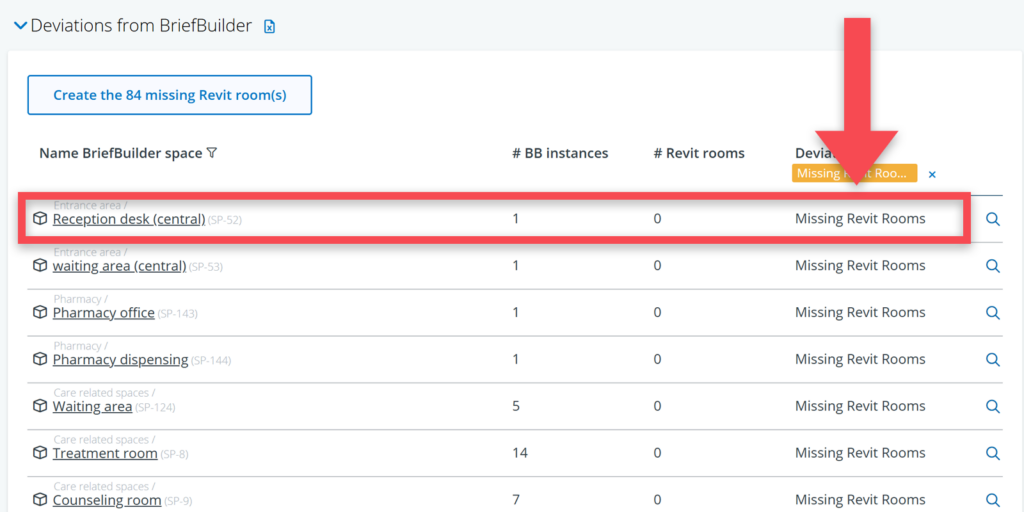Click magnifier icon for Pharmacy office row
This screenshot has width=1024, height=512.
[993, 313]
